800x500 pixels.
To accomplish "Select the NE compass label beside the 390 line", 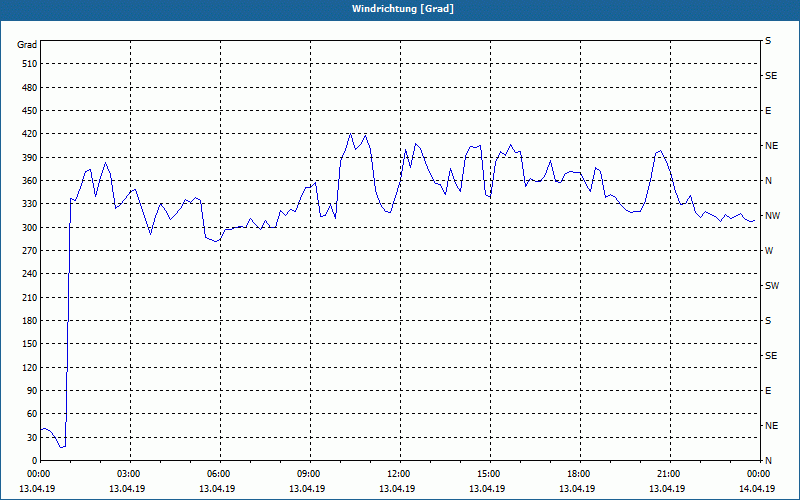I will 772,146.
